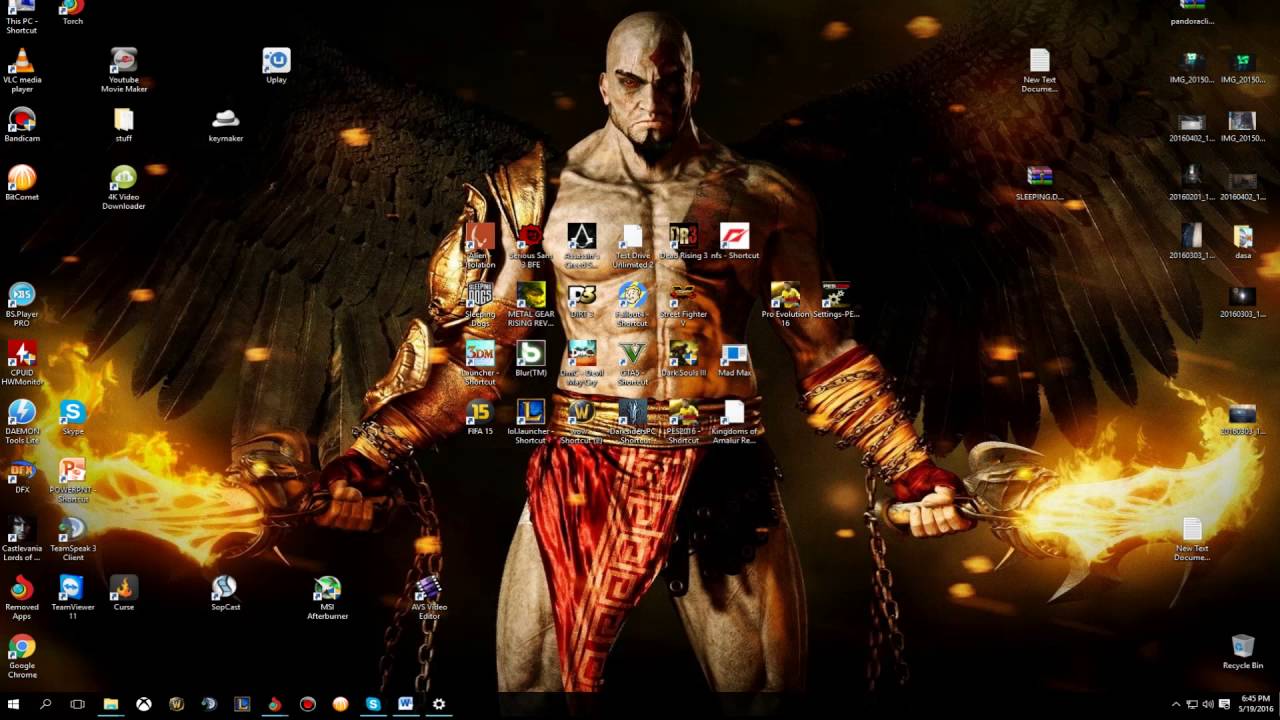Open TeamSpeak 3 Client icon
Viewport: 1280px width, 720px height.
point(72,540)
